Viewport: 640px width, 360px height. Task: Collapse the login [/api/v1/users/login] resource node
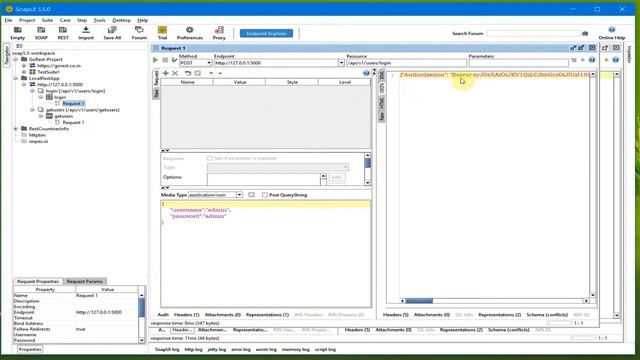(x=33, y=91)
